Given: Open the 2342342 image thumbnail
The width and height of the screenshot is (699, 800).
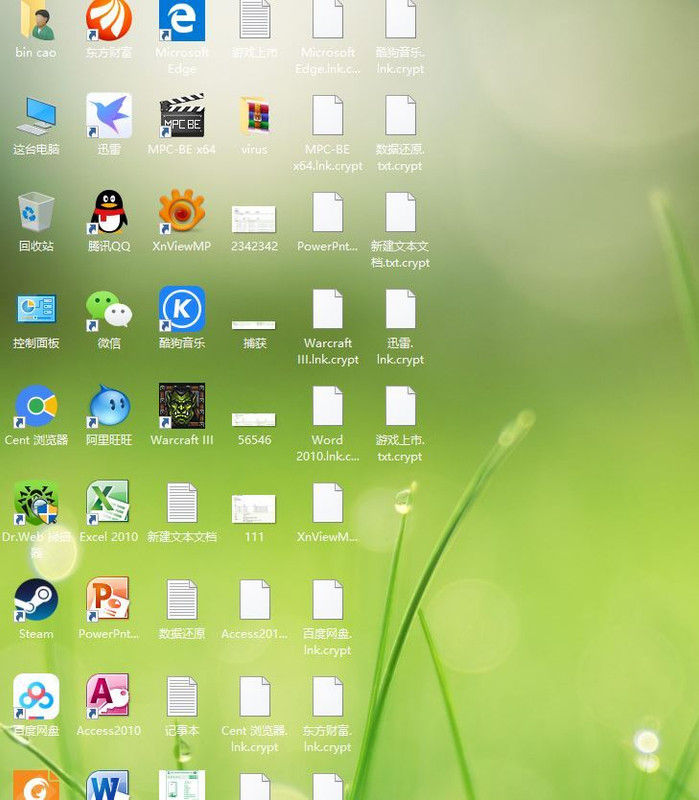Looking at the screenshot, I should point(254,219).
